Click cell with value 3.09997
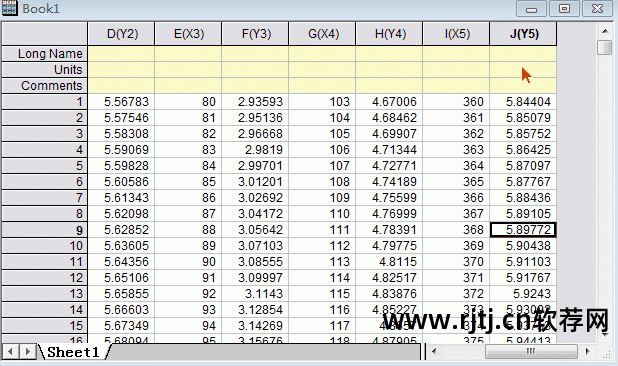The height and width of the screenshot is (366, 618). (255, 278)
